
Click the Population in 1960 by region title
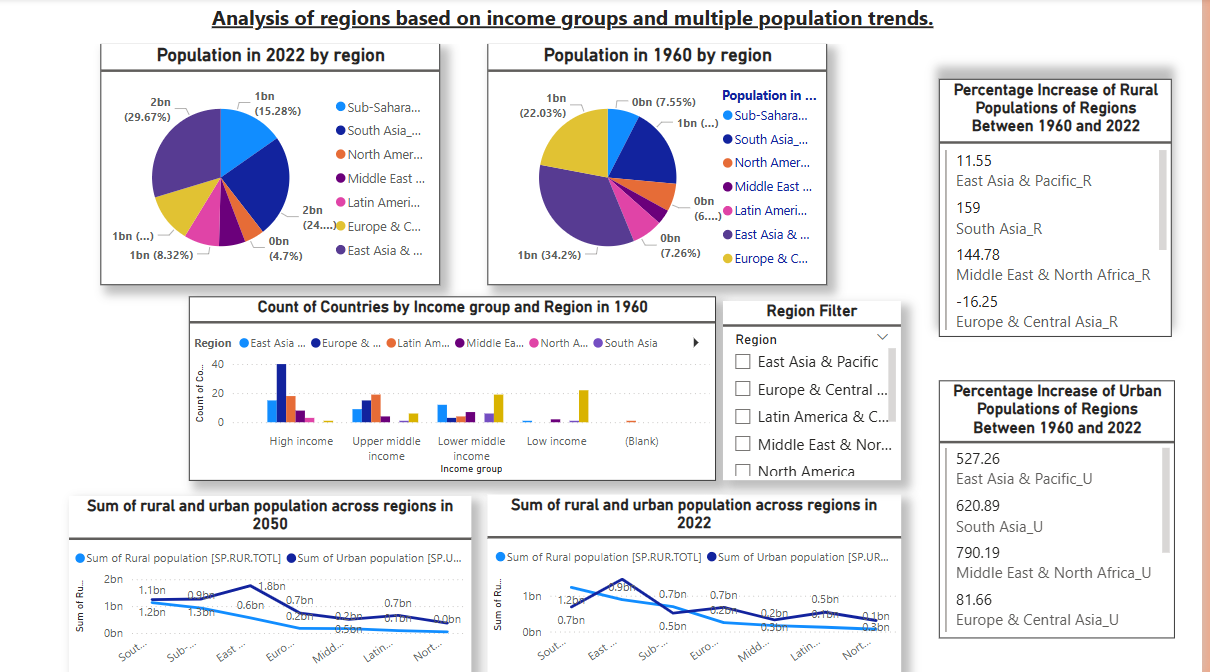(x=657, y=56)
